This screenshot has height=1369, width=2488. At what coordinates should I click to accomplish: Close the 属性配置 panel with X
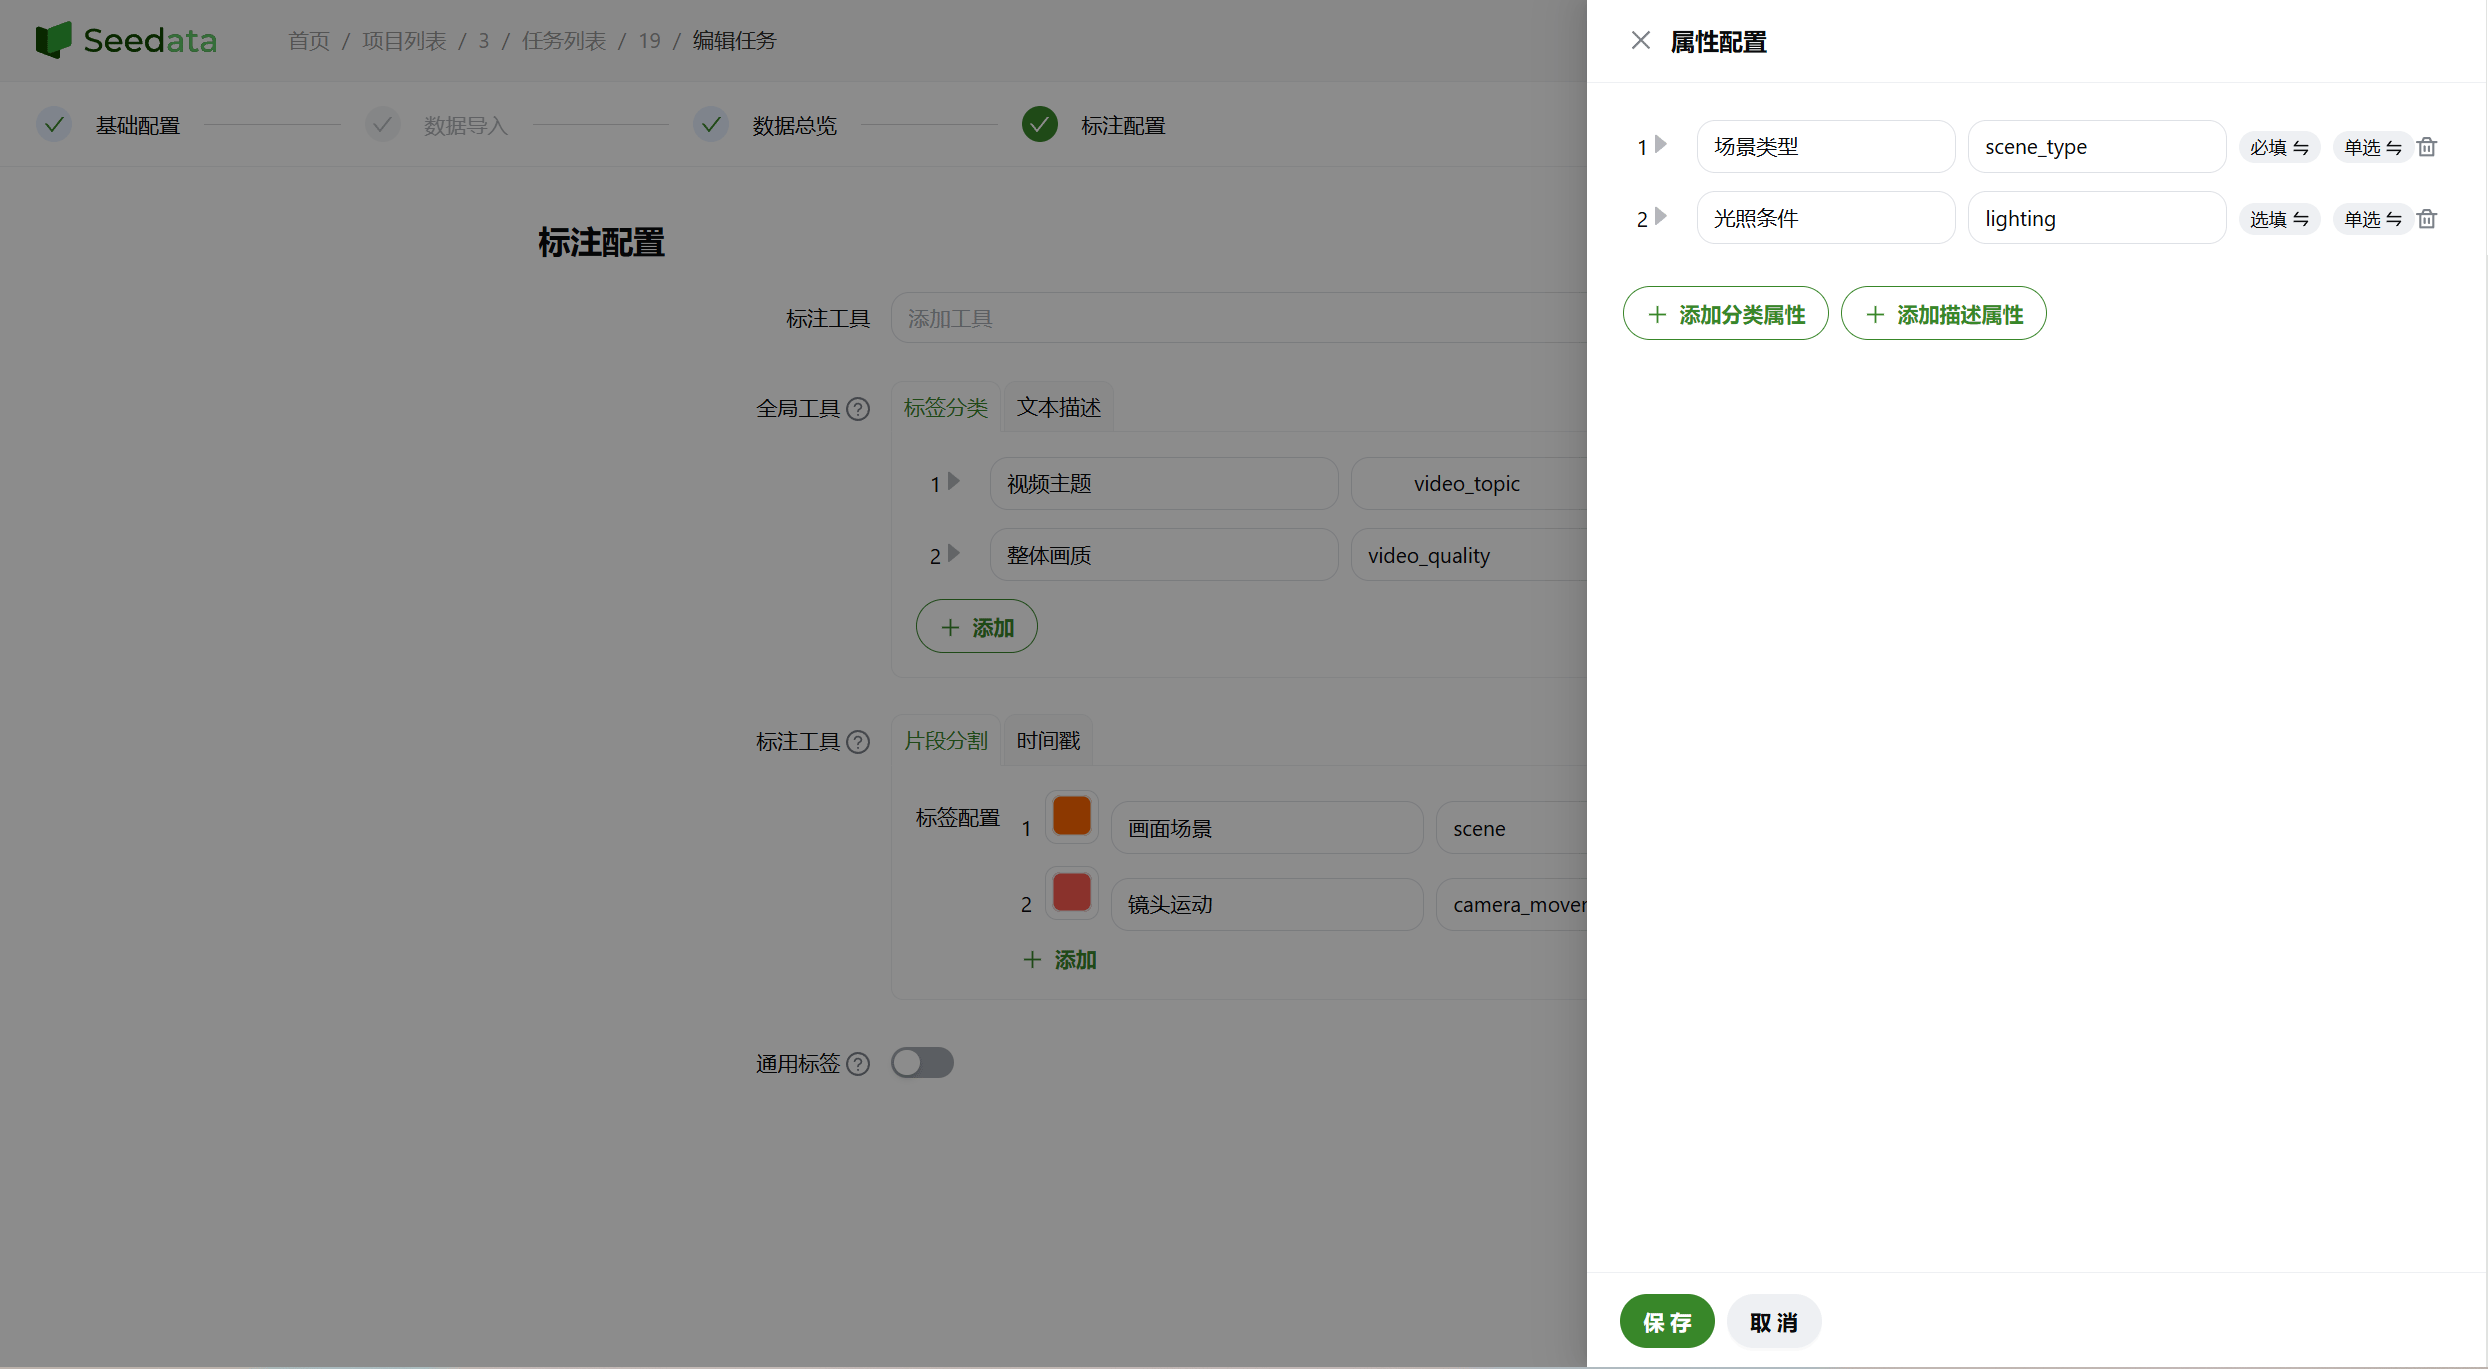[1640, 41]
